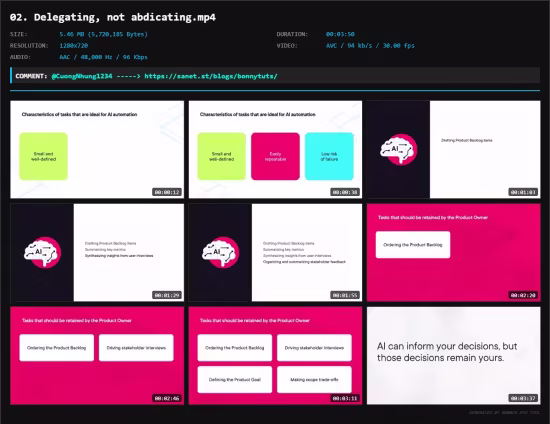The width and height of the screenshot is (550, 424).
Task: Select the video value 'AVC / 94 kb/s / 30.00 fps'
Action: pyautogui.click(x=370, y=46)
